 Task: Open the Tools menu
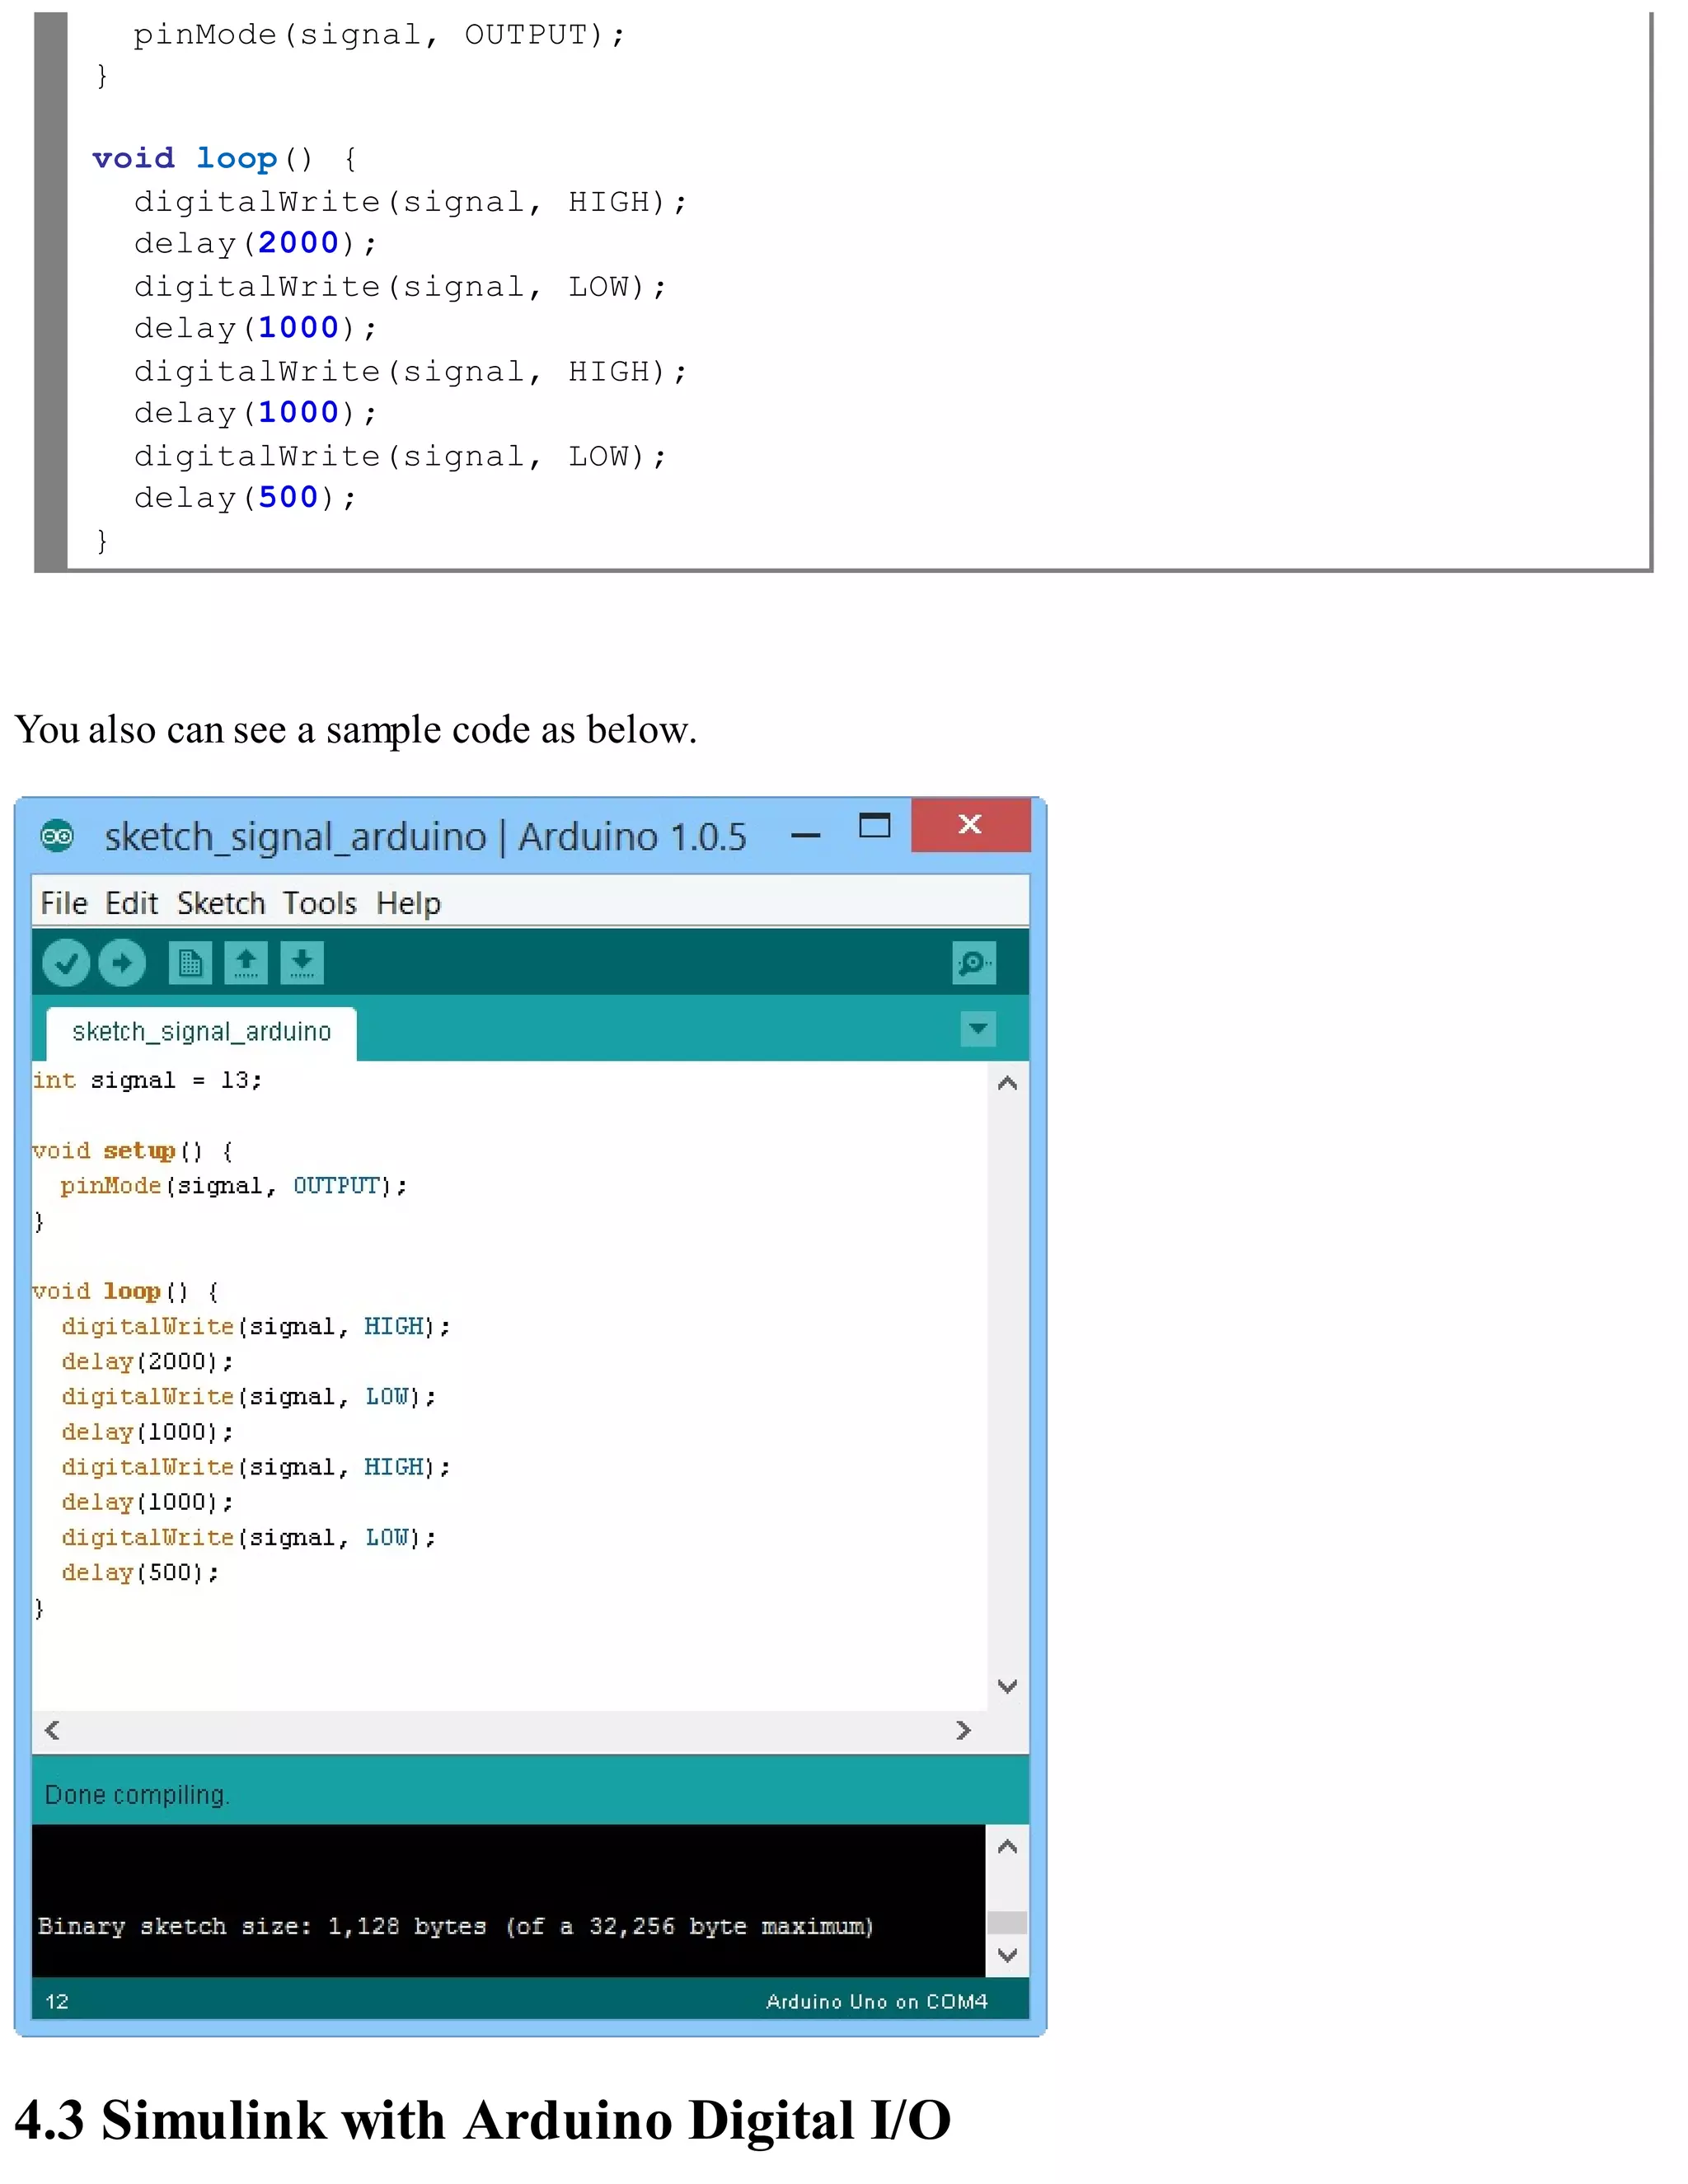click(319, 903)
